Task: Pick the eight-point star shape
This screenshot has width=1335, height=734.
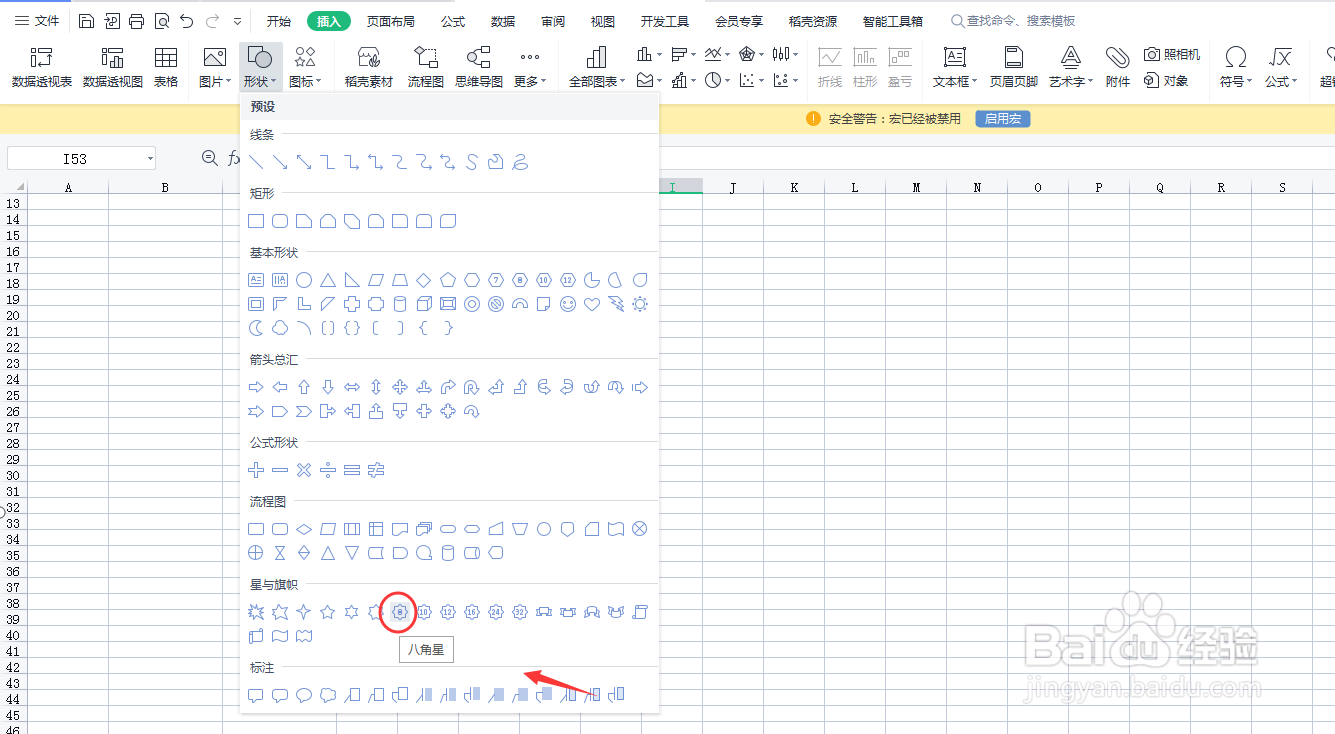Action: (400, 612)
